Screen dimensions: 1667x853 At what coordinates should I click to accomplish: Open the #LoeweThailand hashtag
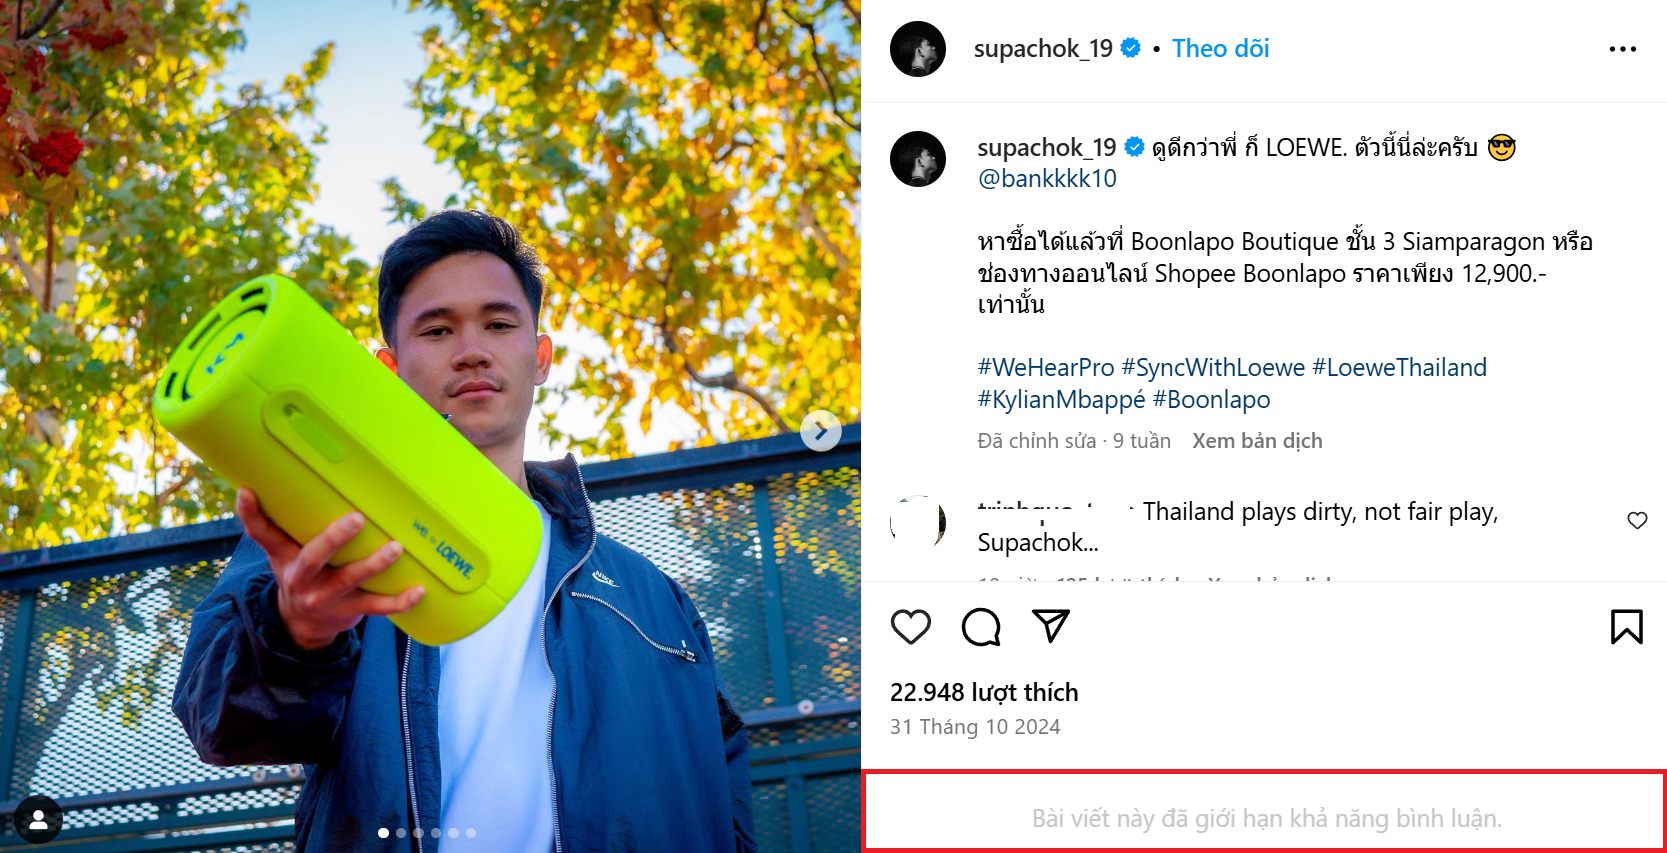(x=1399, y=368)
